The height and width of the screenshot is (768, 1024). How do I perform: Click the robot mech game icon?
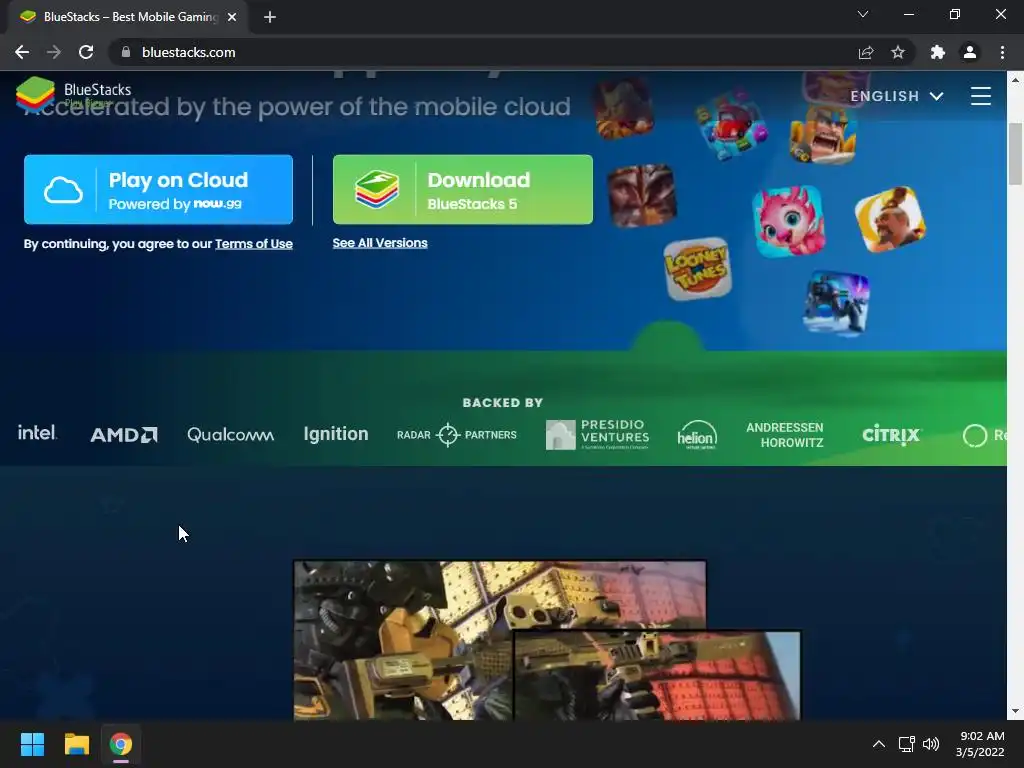point(836,303)
